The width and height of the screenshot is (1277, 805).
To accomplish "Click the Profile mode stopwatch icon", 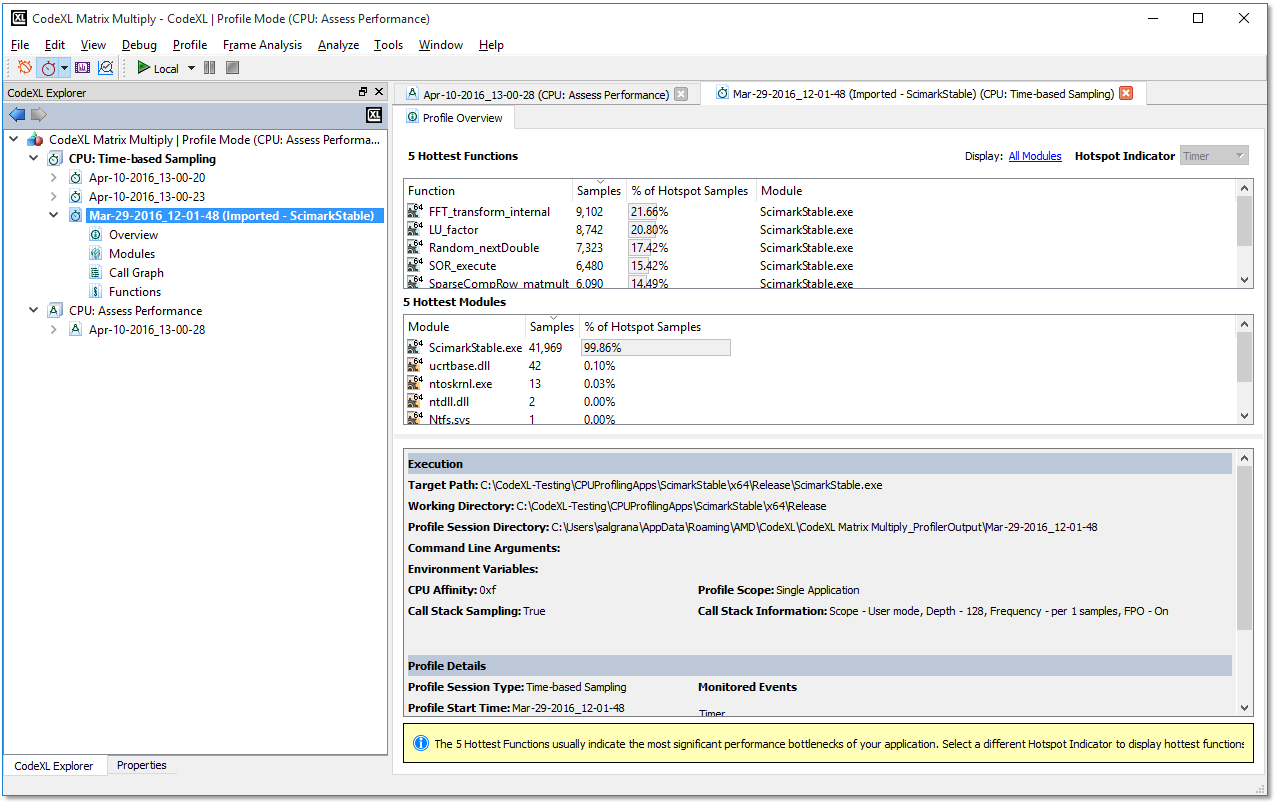I will (x=48, y=68).
